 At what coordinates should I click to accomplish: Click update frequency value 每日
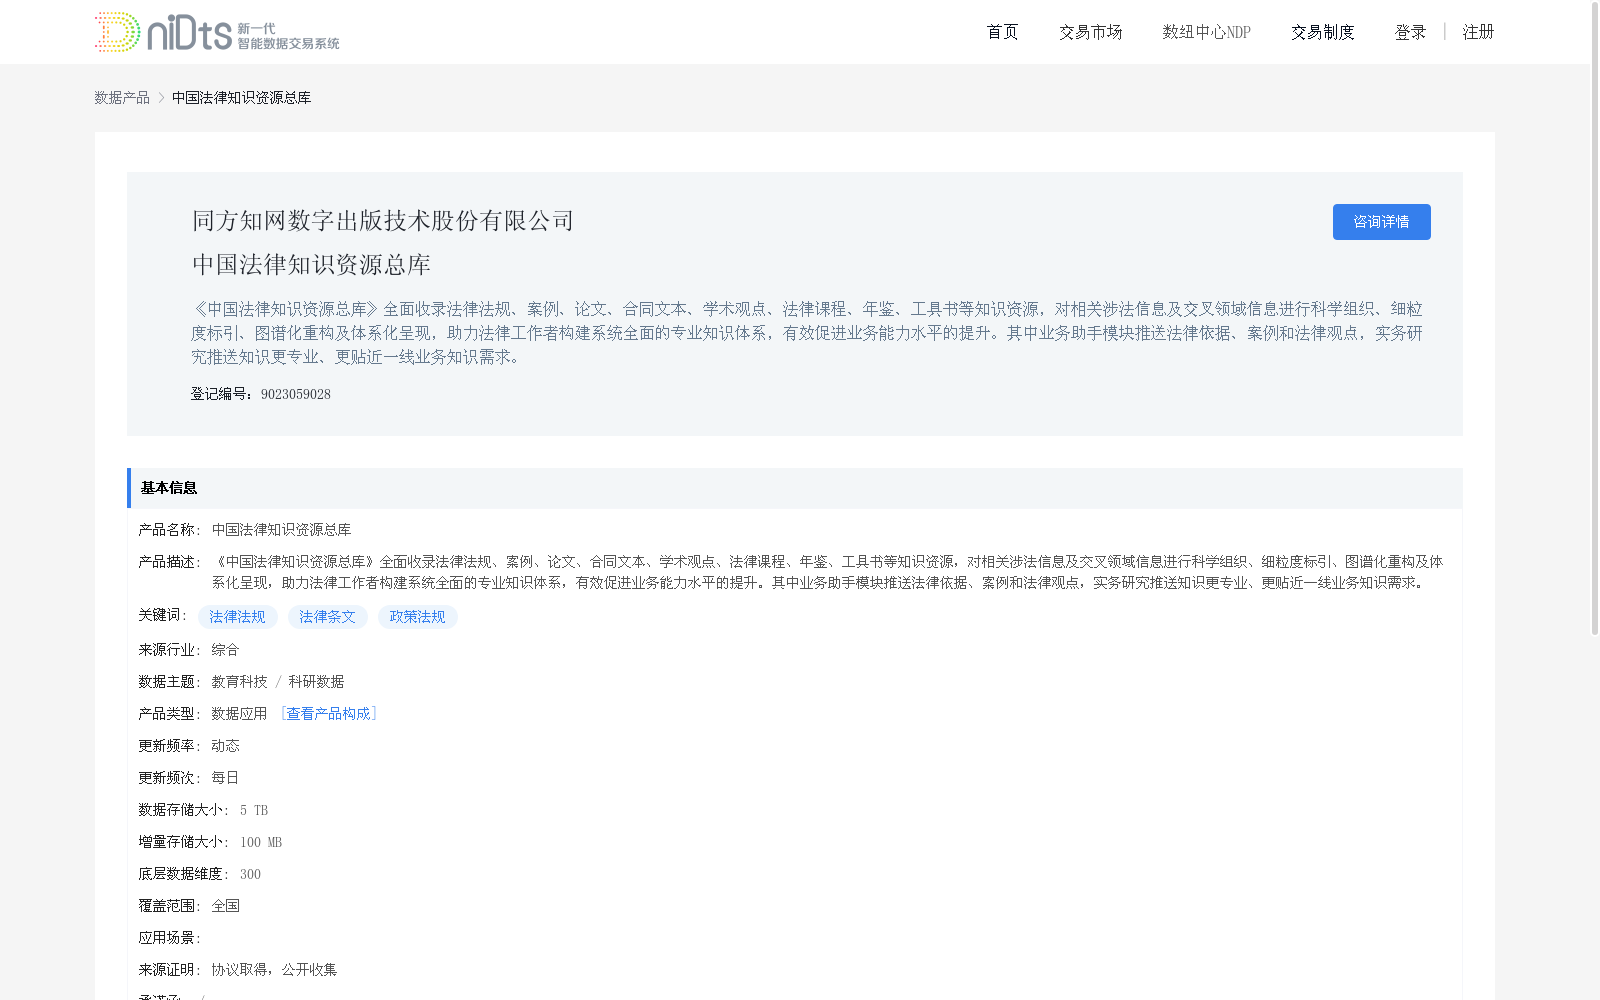point(225,777)
